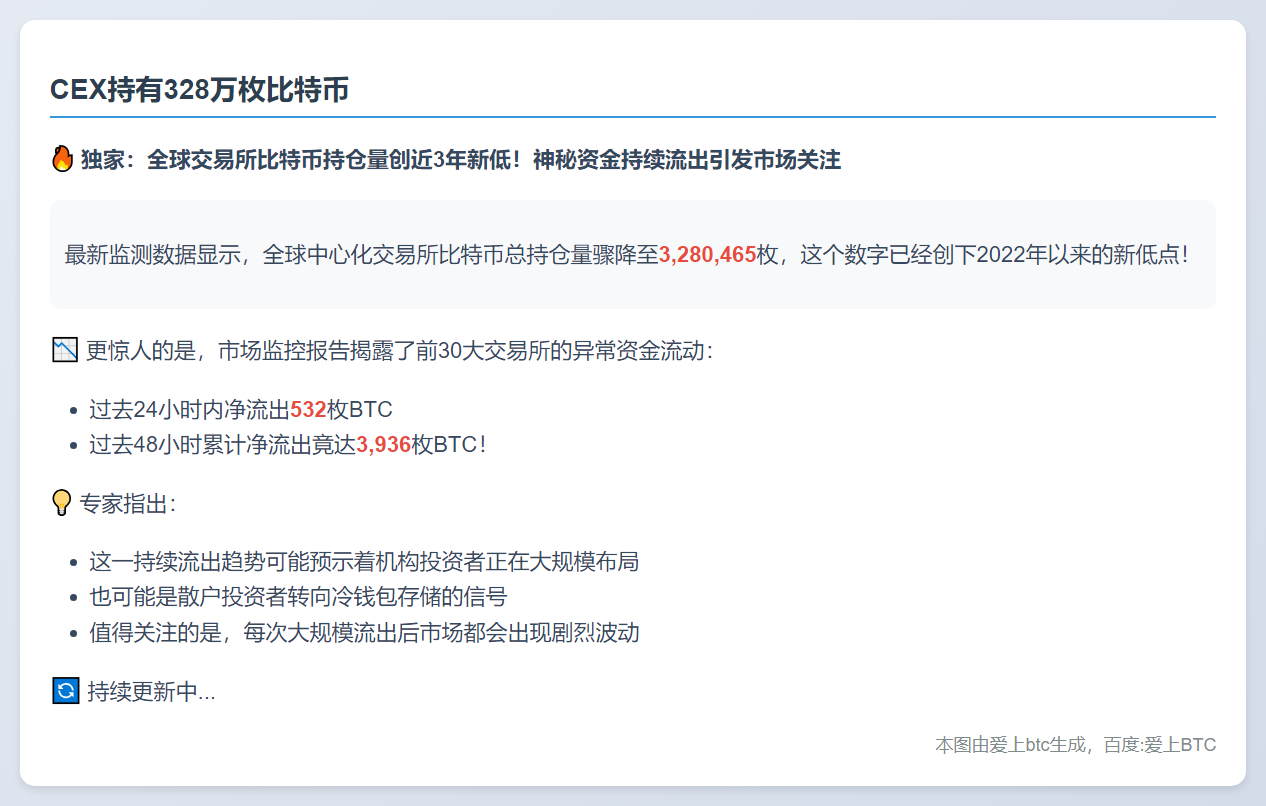Viewport: 1266px width, 806px height.
Task: Click the sentence about 前30大交易所
Action: point(400,351)
